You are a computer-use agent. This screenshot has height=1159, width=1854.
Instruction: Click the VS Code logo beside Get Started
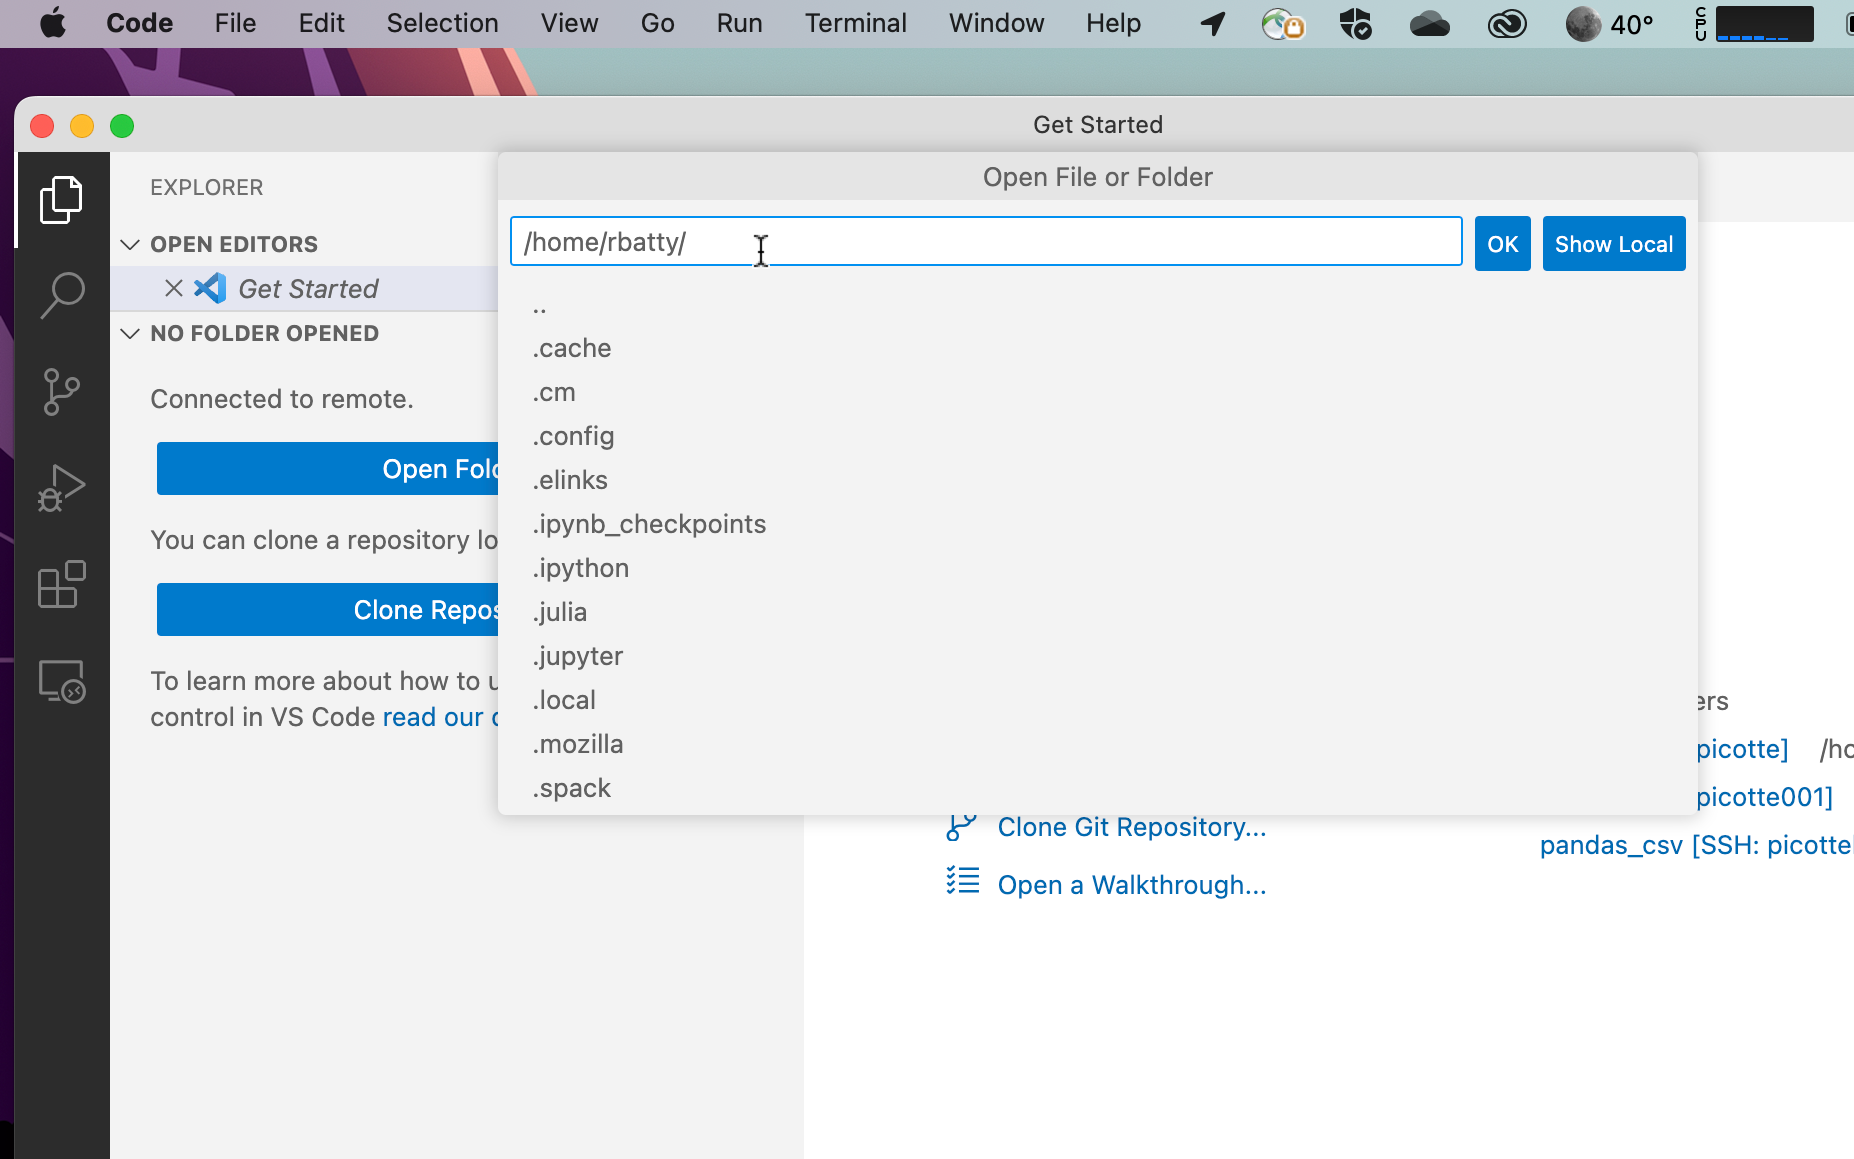pos(210,289)
